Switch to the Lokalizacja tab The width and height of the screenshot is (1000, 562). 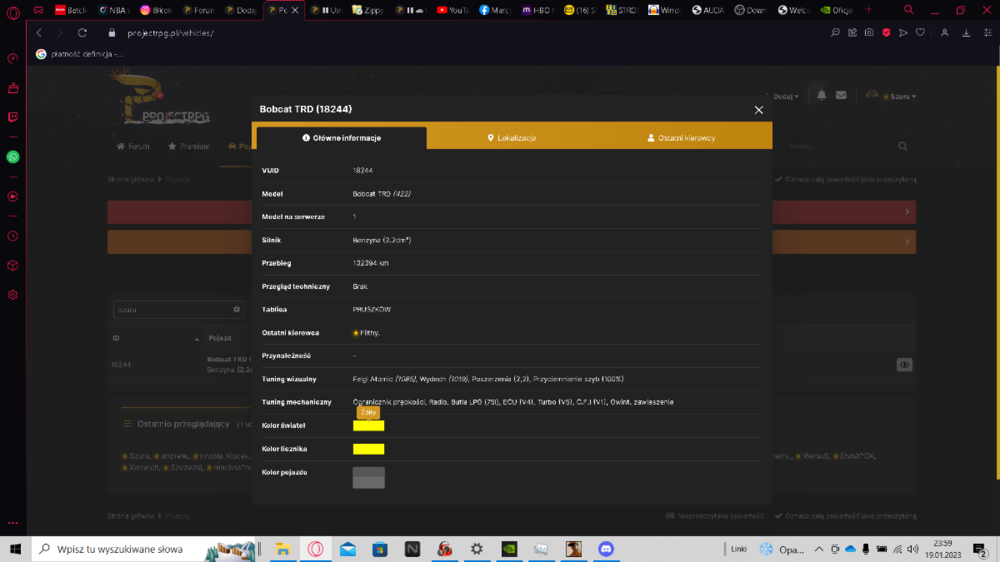(511, 138)
